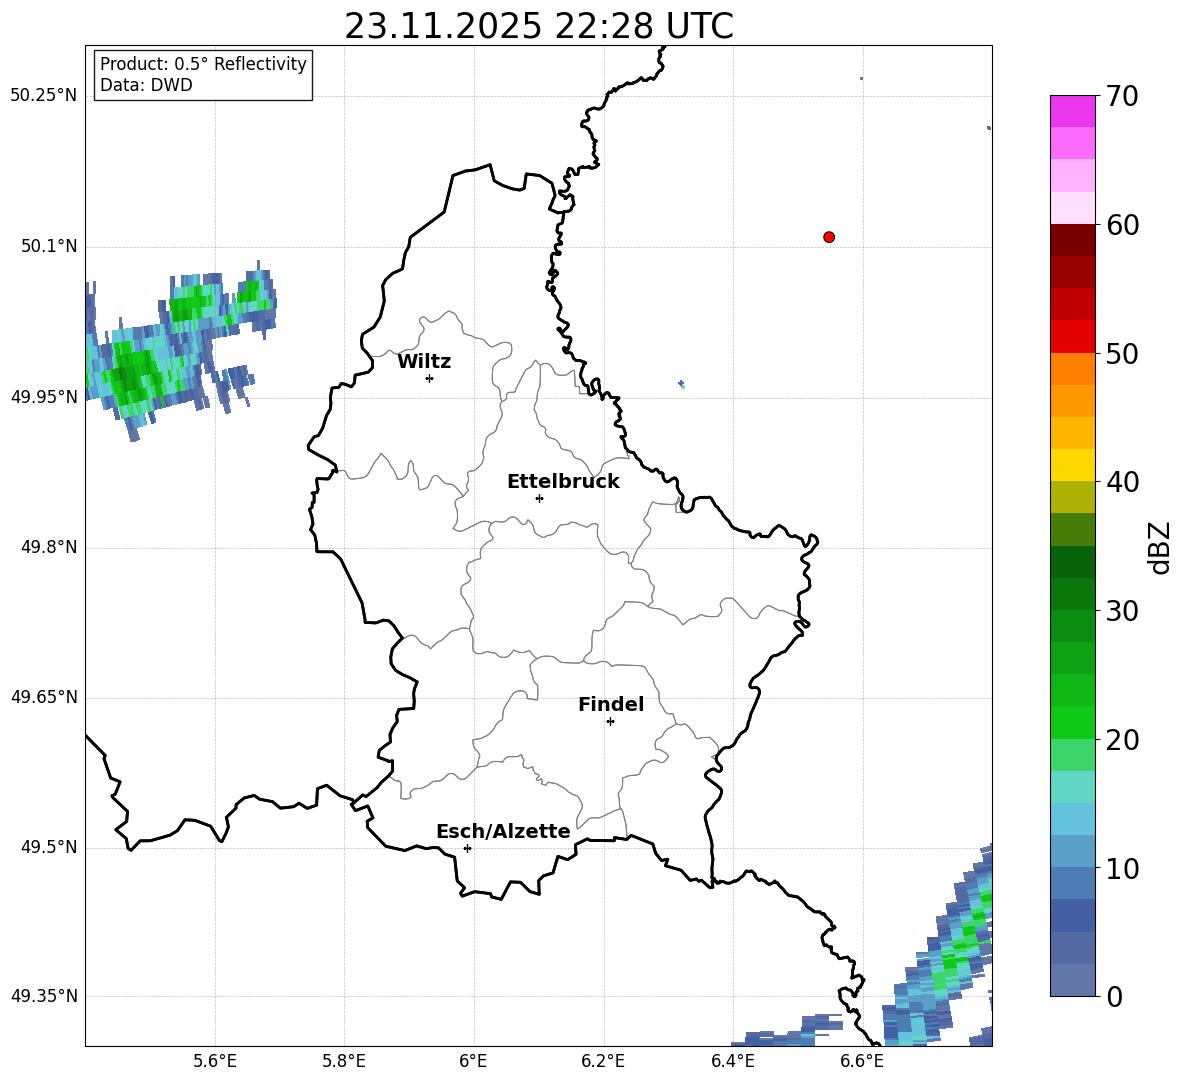Click the 49.8°N latitude label

pyautogui.click(x=49, y=547)
